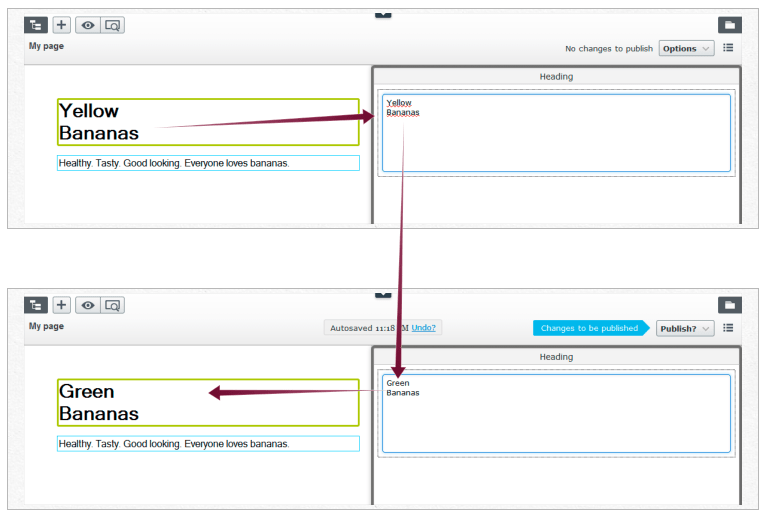Viewport: 766px width, 518px height.
Task: Click inside textarea containing Green Bananas
Action: [x=556, y=413]
